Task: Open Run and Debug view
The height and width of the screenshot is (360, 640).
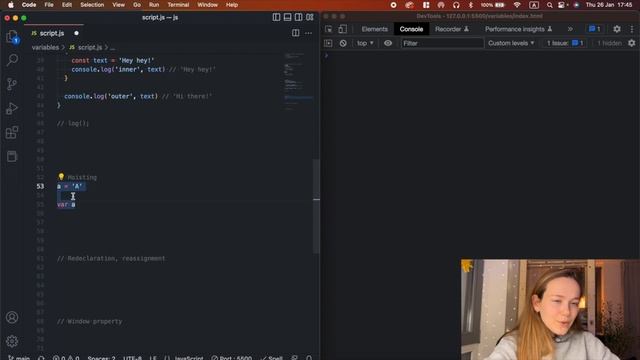Action: click(12, 108)
